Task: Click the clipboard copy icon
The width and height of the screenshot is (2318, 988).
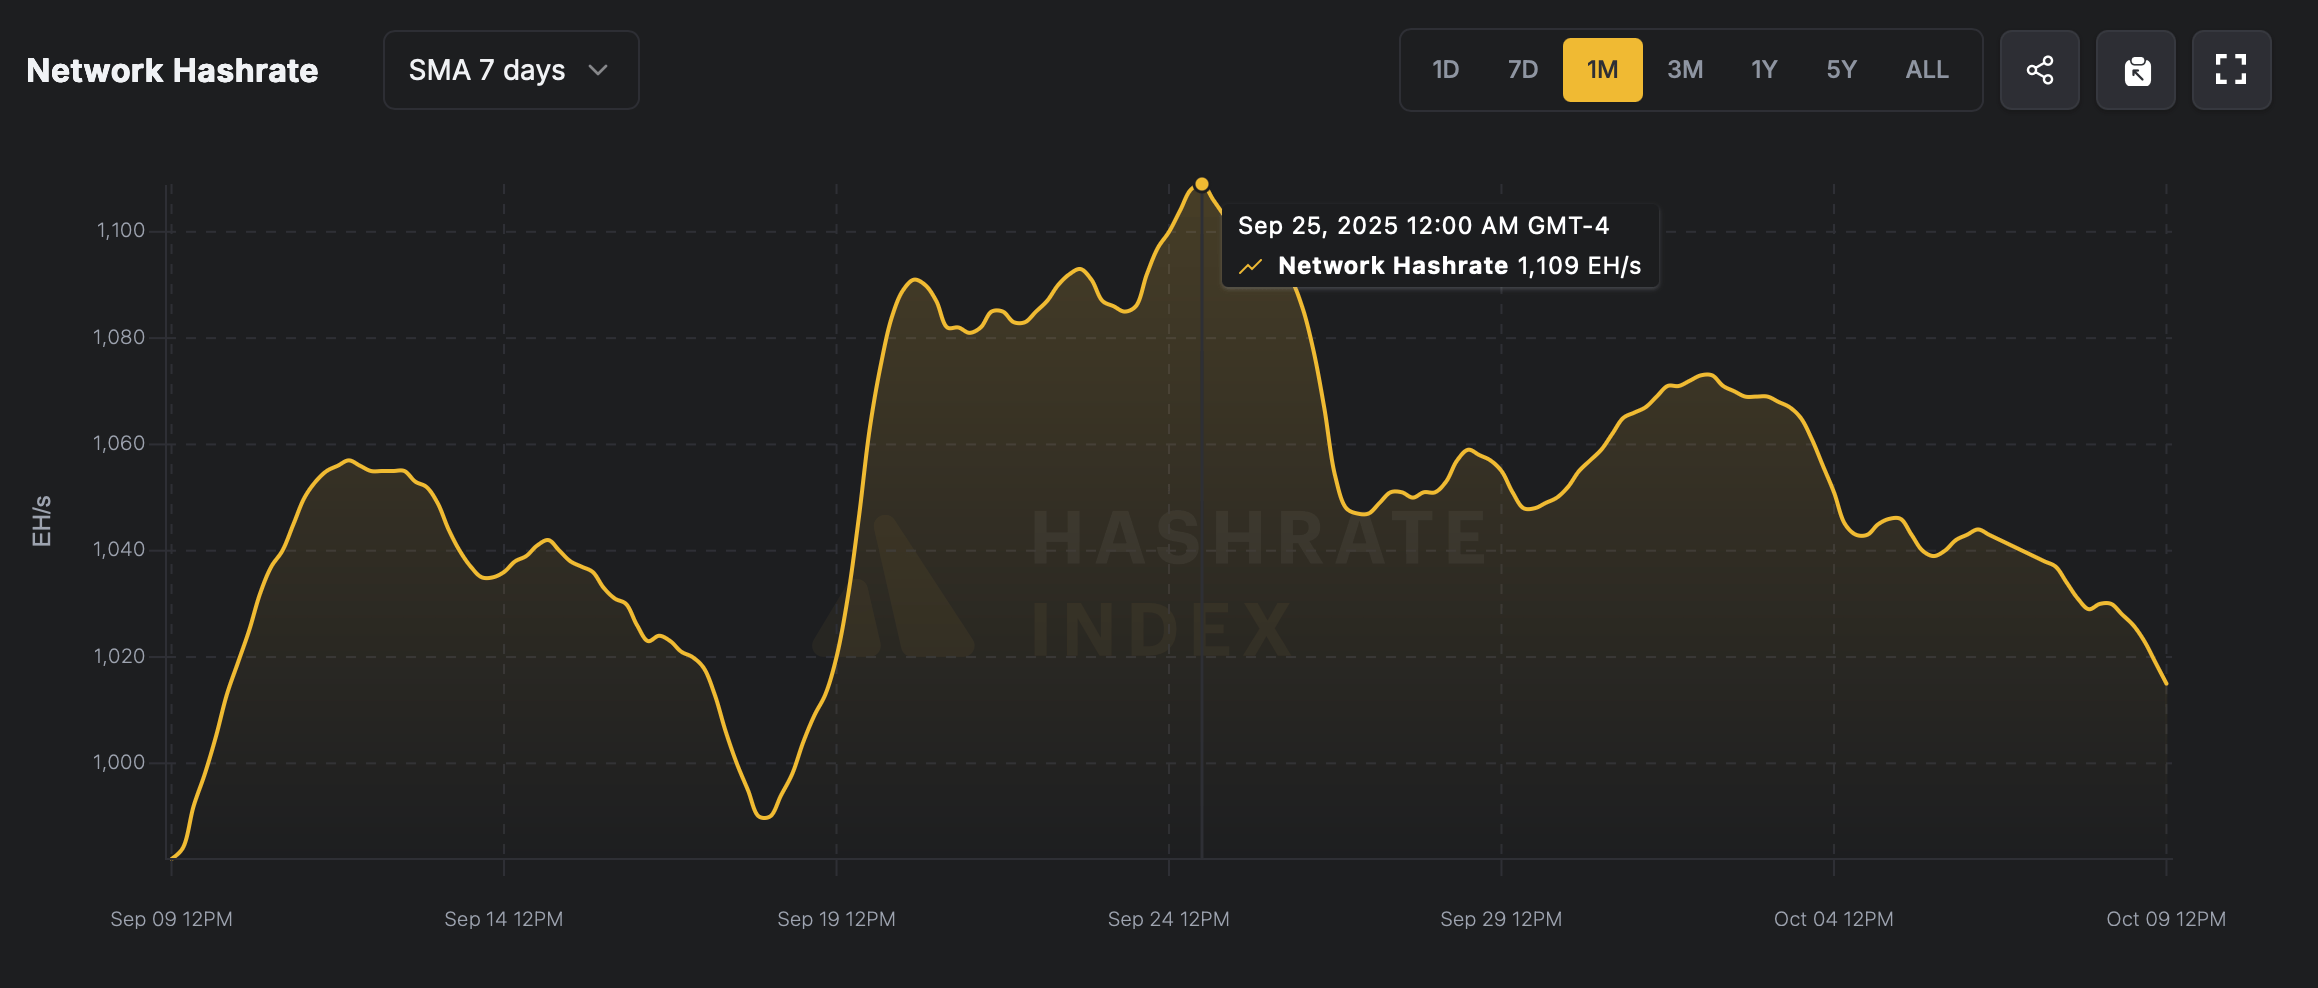Action: [2136, 70]
